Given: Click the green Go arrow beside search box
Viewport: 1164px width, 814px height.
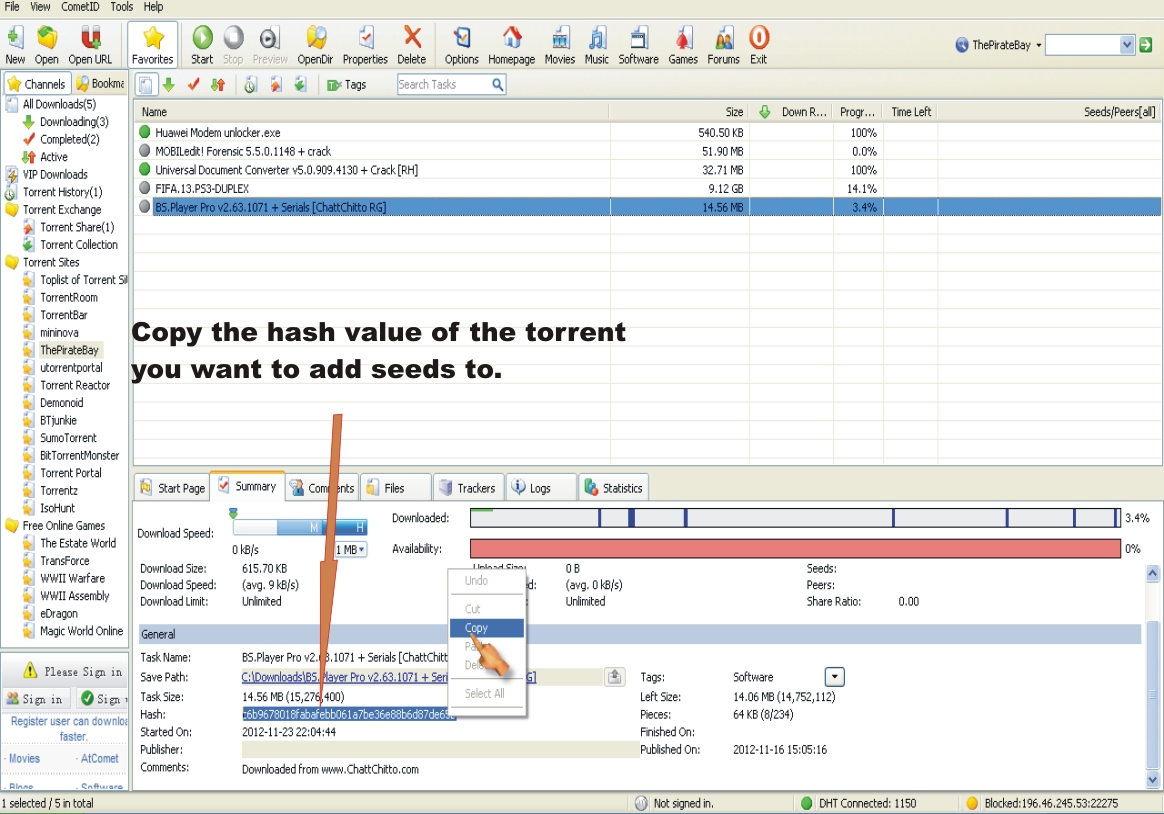Looking at the screenshot, I should [1146, 45].
